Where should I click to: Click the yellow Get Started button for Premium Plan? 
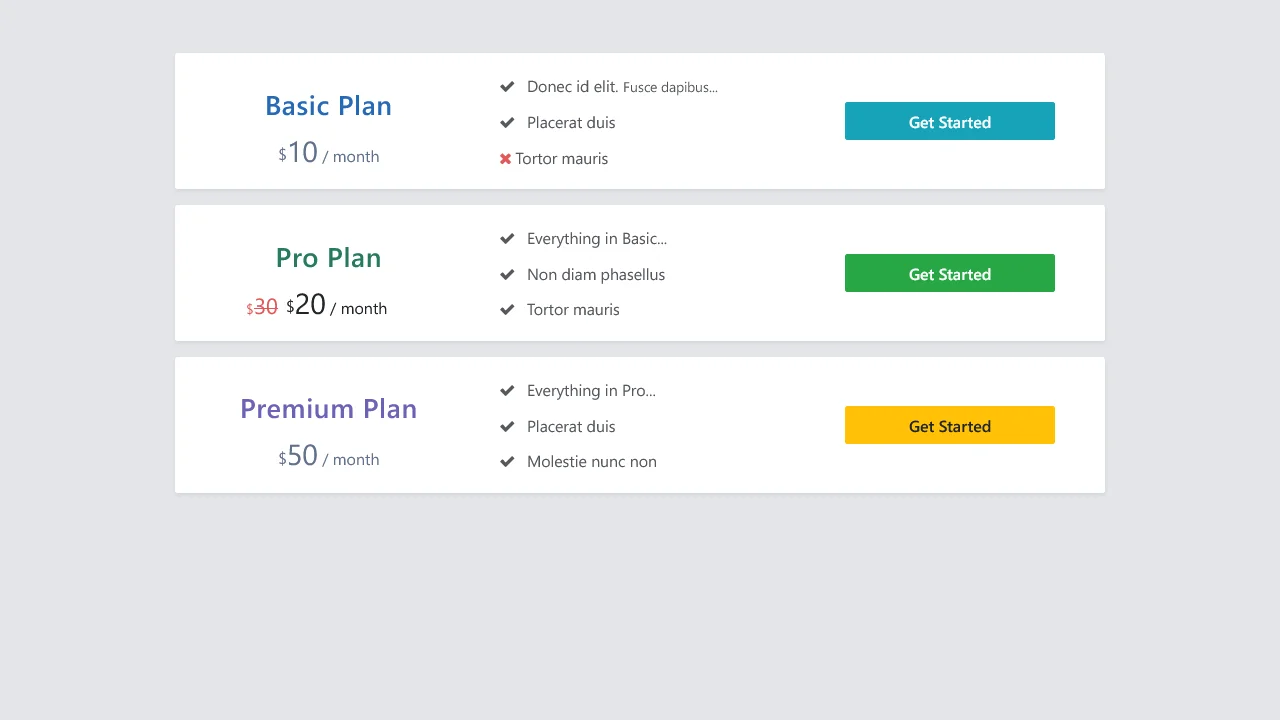(949, 425)
